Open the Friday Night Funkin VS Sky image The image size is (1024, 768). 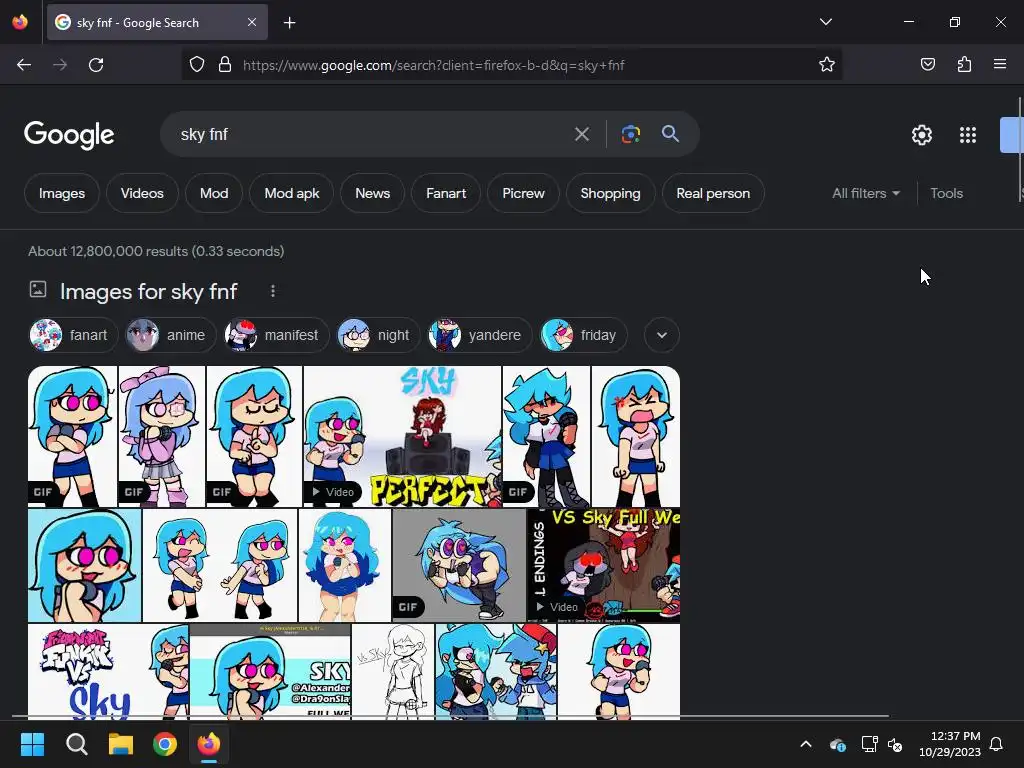(x=108, y=672)
